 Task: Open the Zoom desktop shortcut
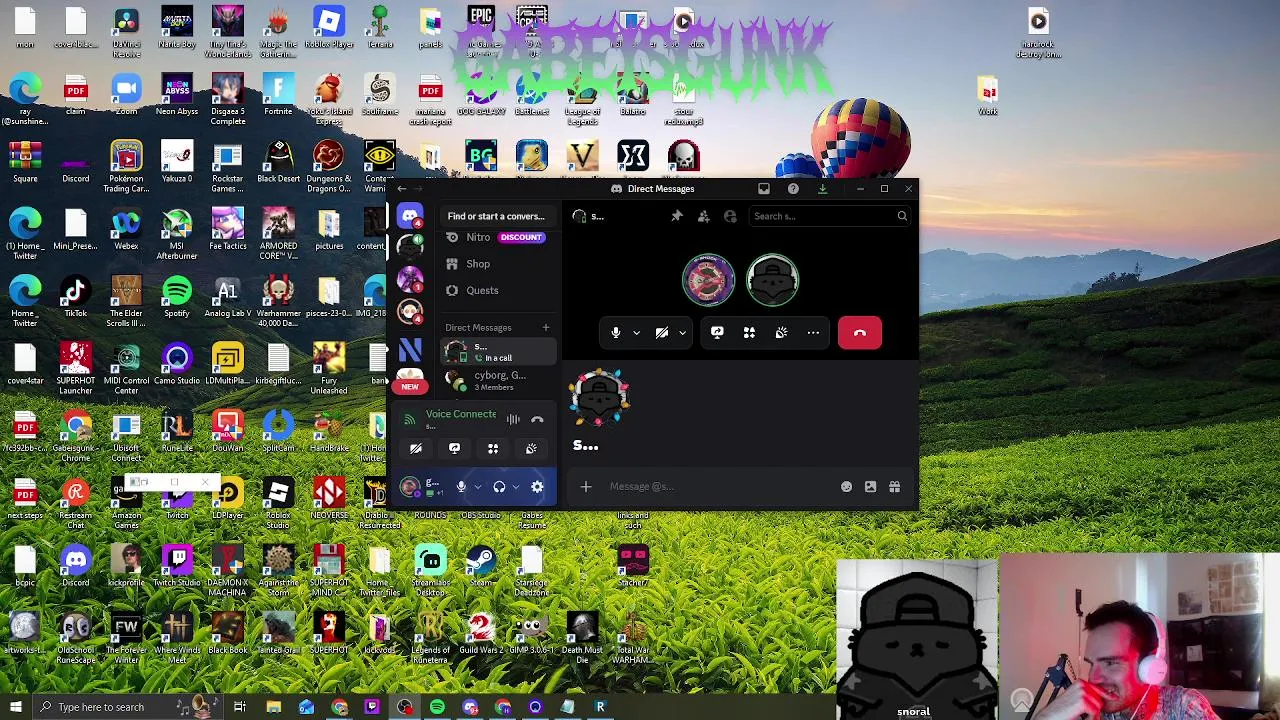pos(126,96)
